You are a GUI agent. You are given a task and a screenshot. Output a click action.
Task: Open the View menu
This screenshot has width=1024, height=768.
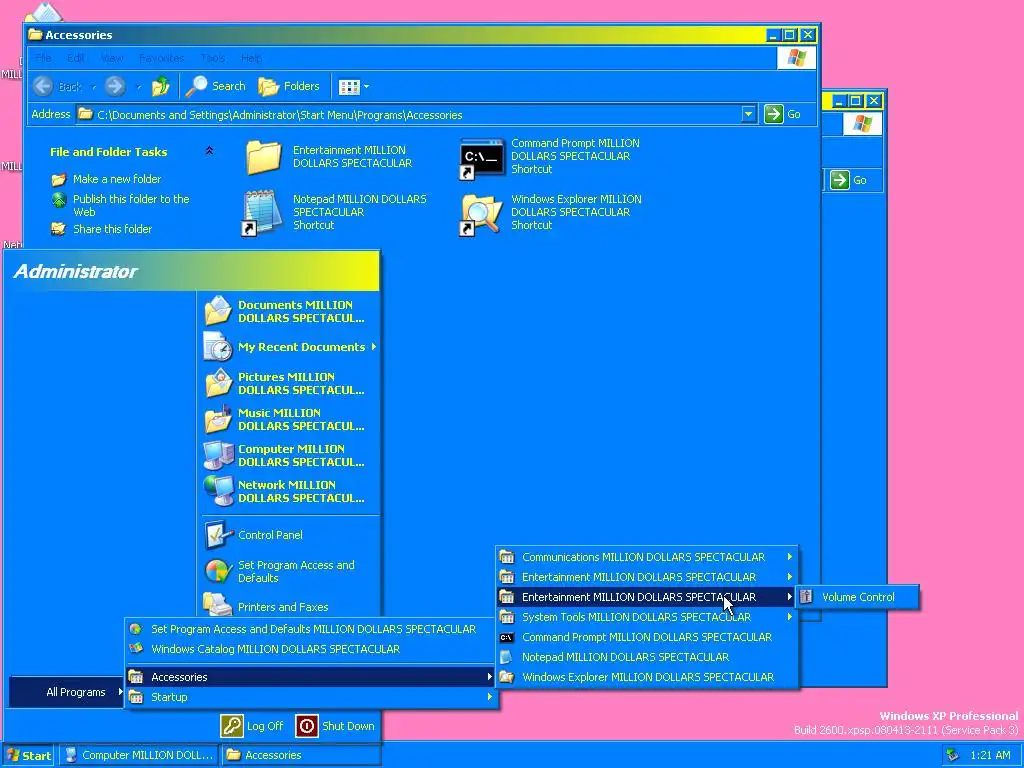112,58
